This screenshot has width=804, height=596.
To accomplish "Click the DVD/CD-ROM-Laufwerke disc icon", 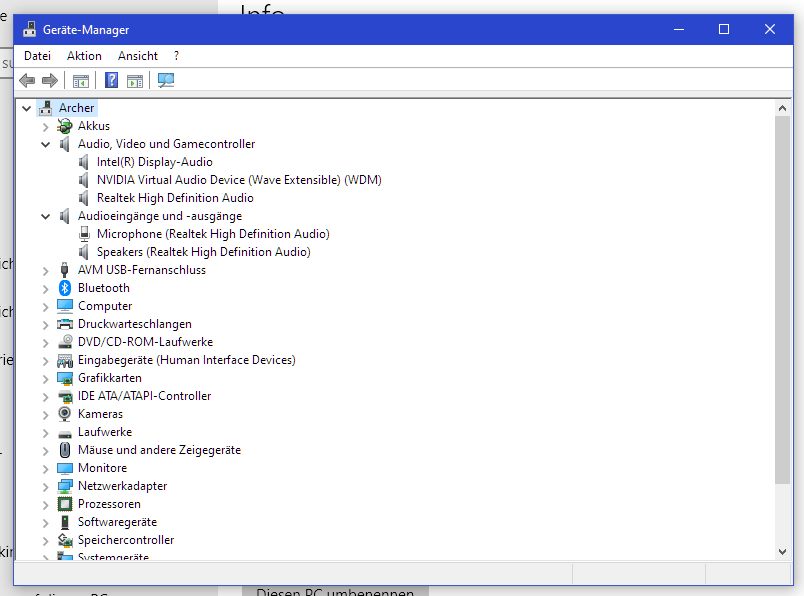I will 65,342.
